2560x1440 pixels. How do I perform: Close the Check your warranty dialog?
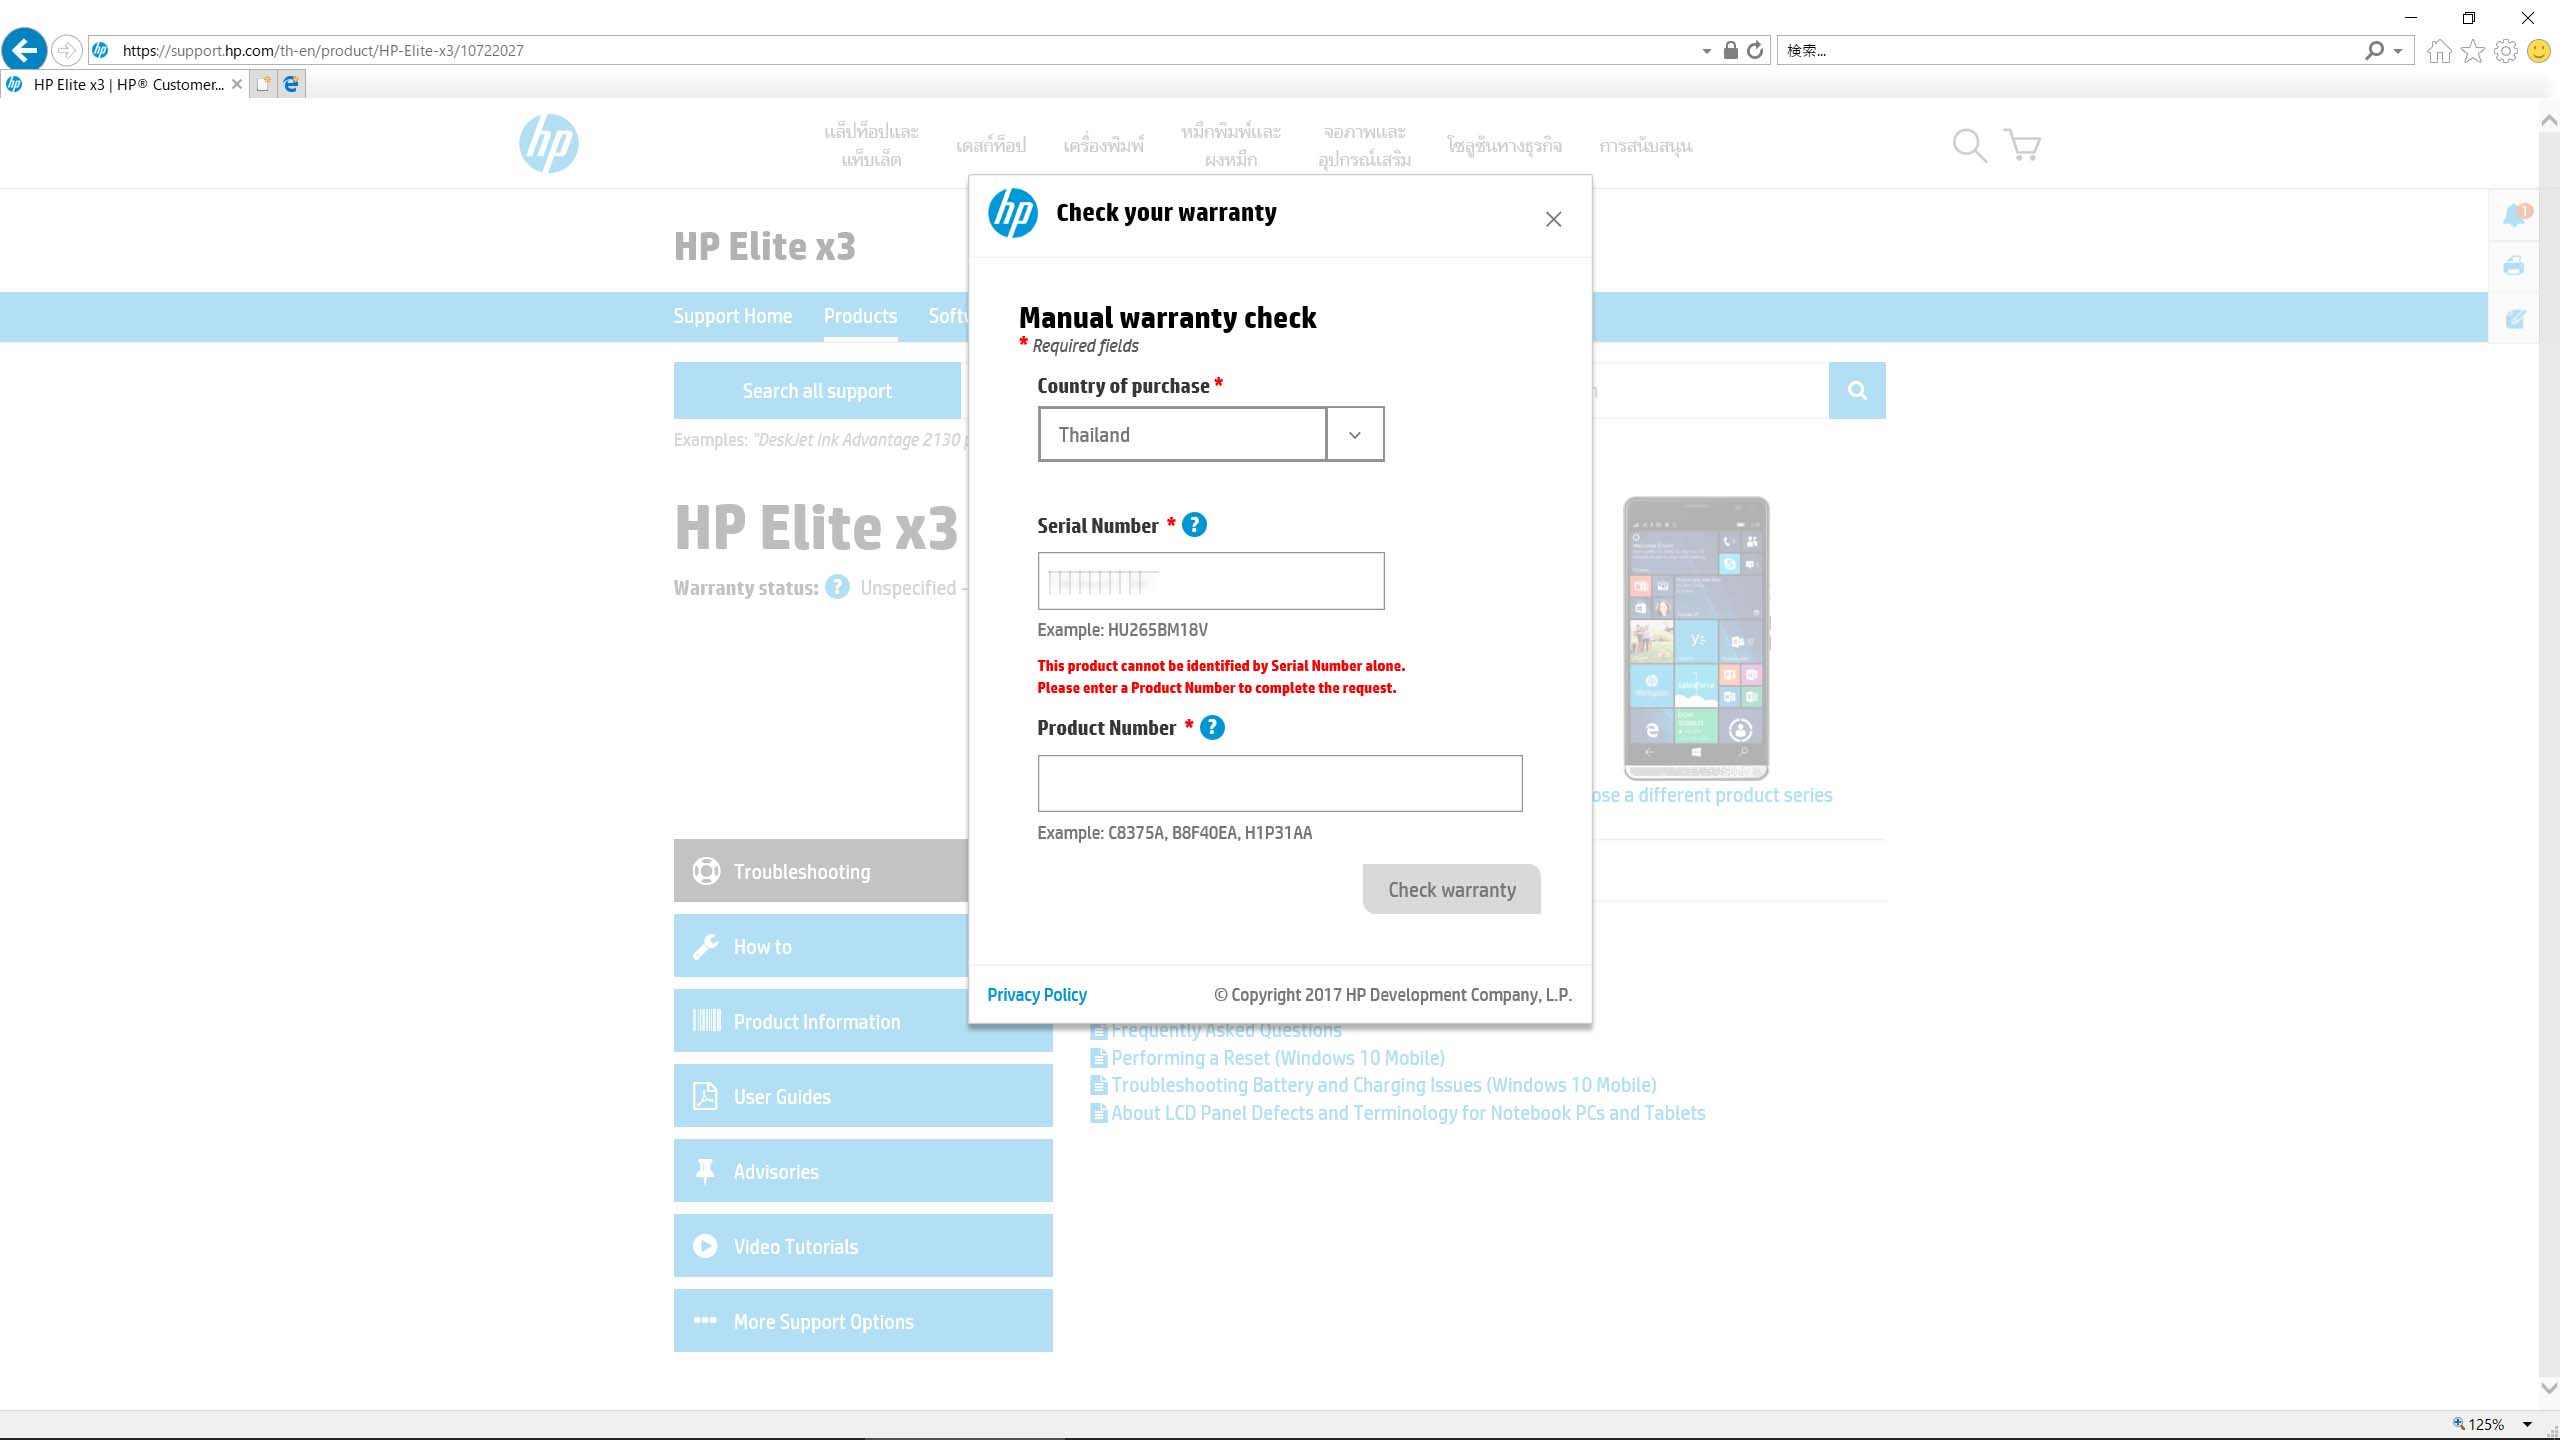(1553, 219)
